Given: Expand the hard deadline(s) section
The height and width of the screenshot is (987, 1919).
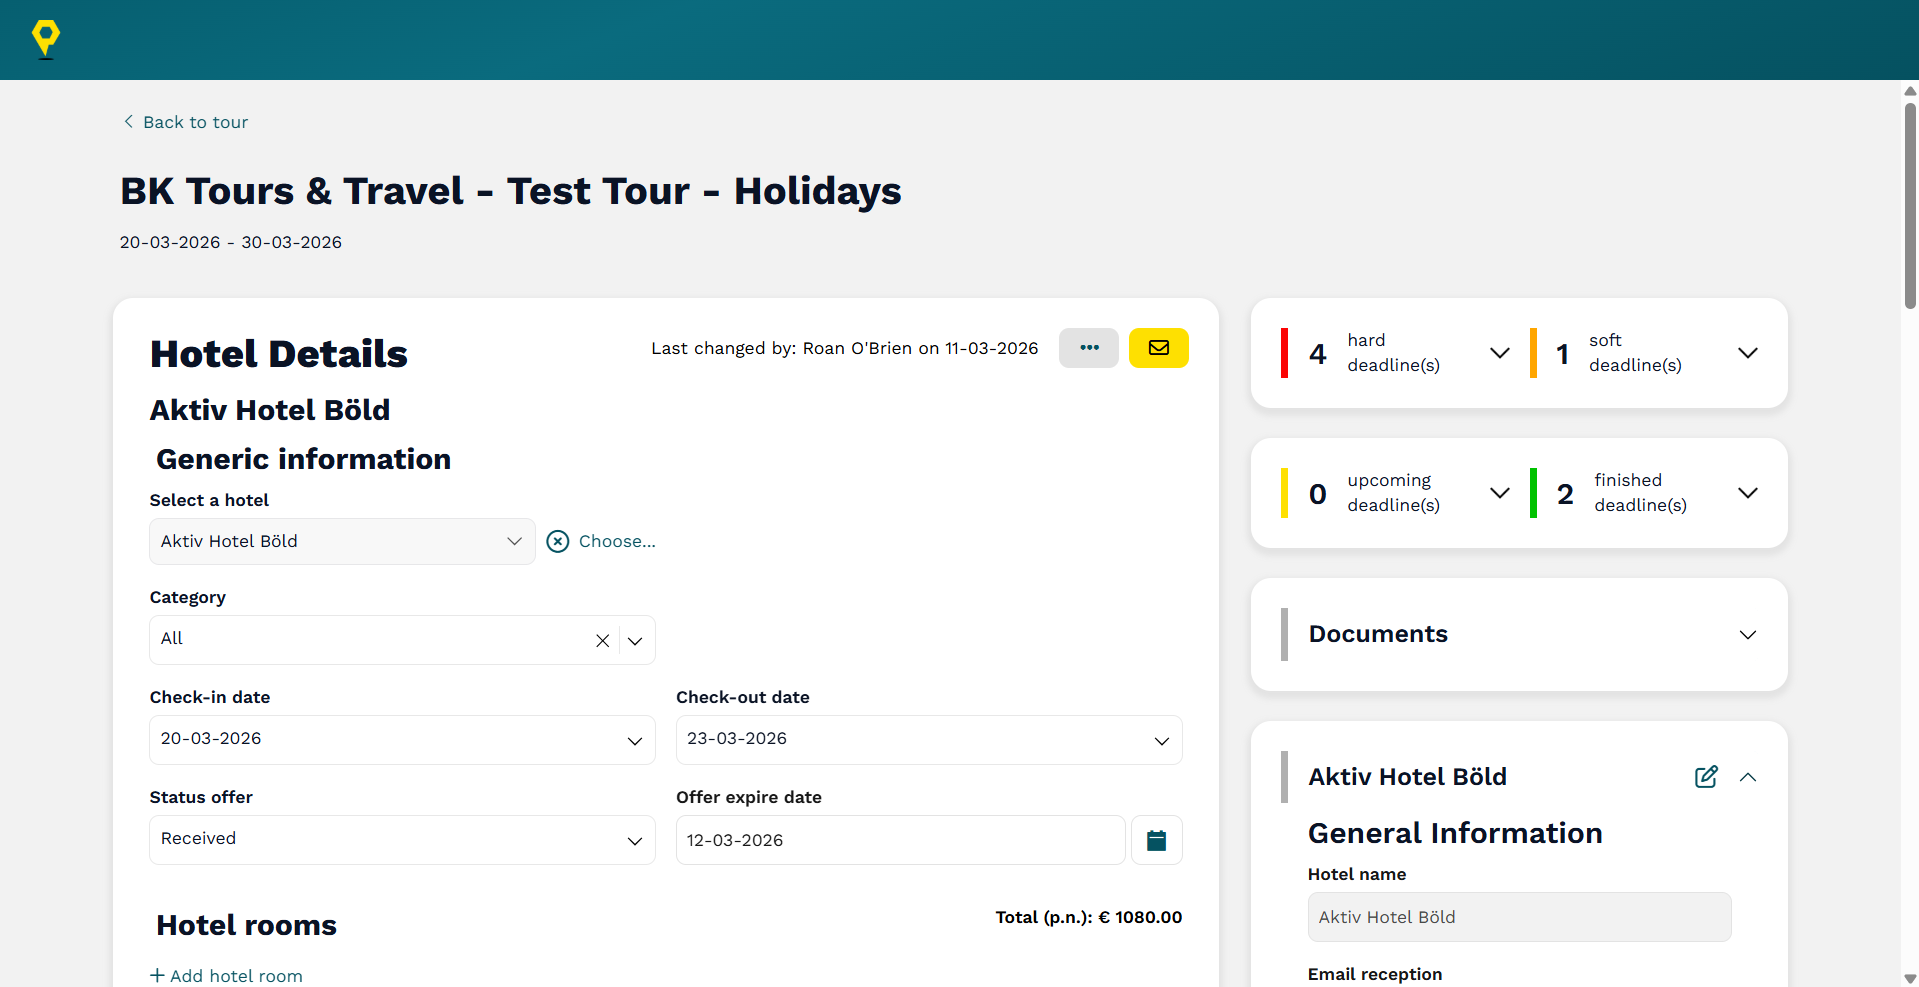Looking at the screenshot, I should (1500, 353).
